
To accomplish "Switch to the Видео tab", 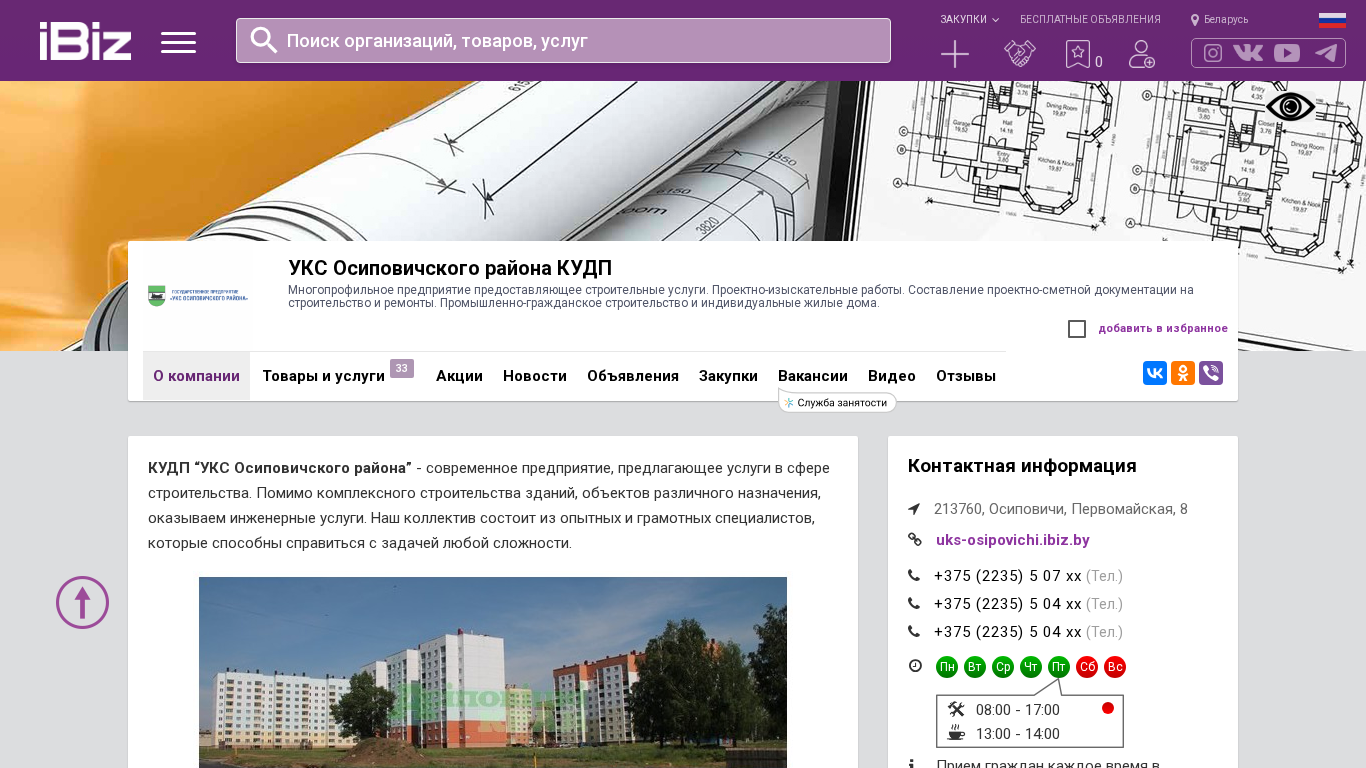I will coord(892,376).
